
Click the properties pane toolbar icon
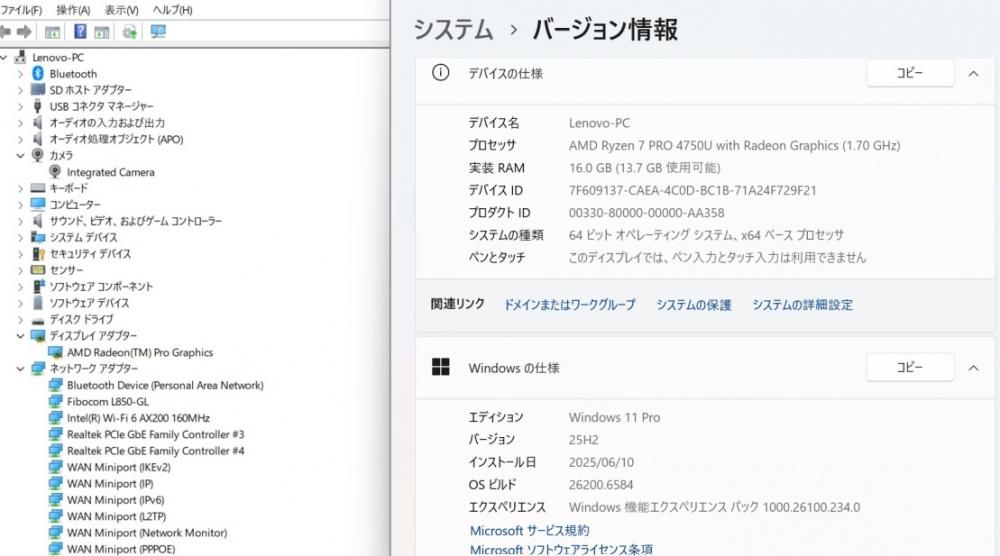click(x=101, y=32)
